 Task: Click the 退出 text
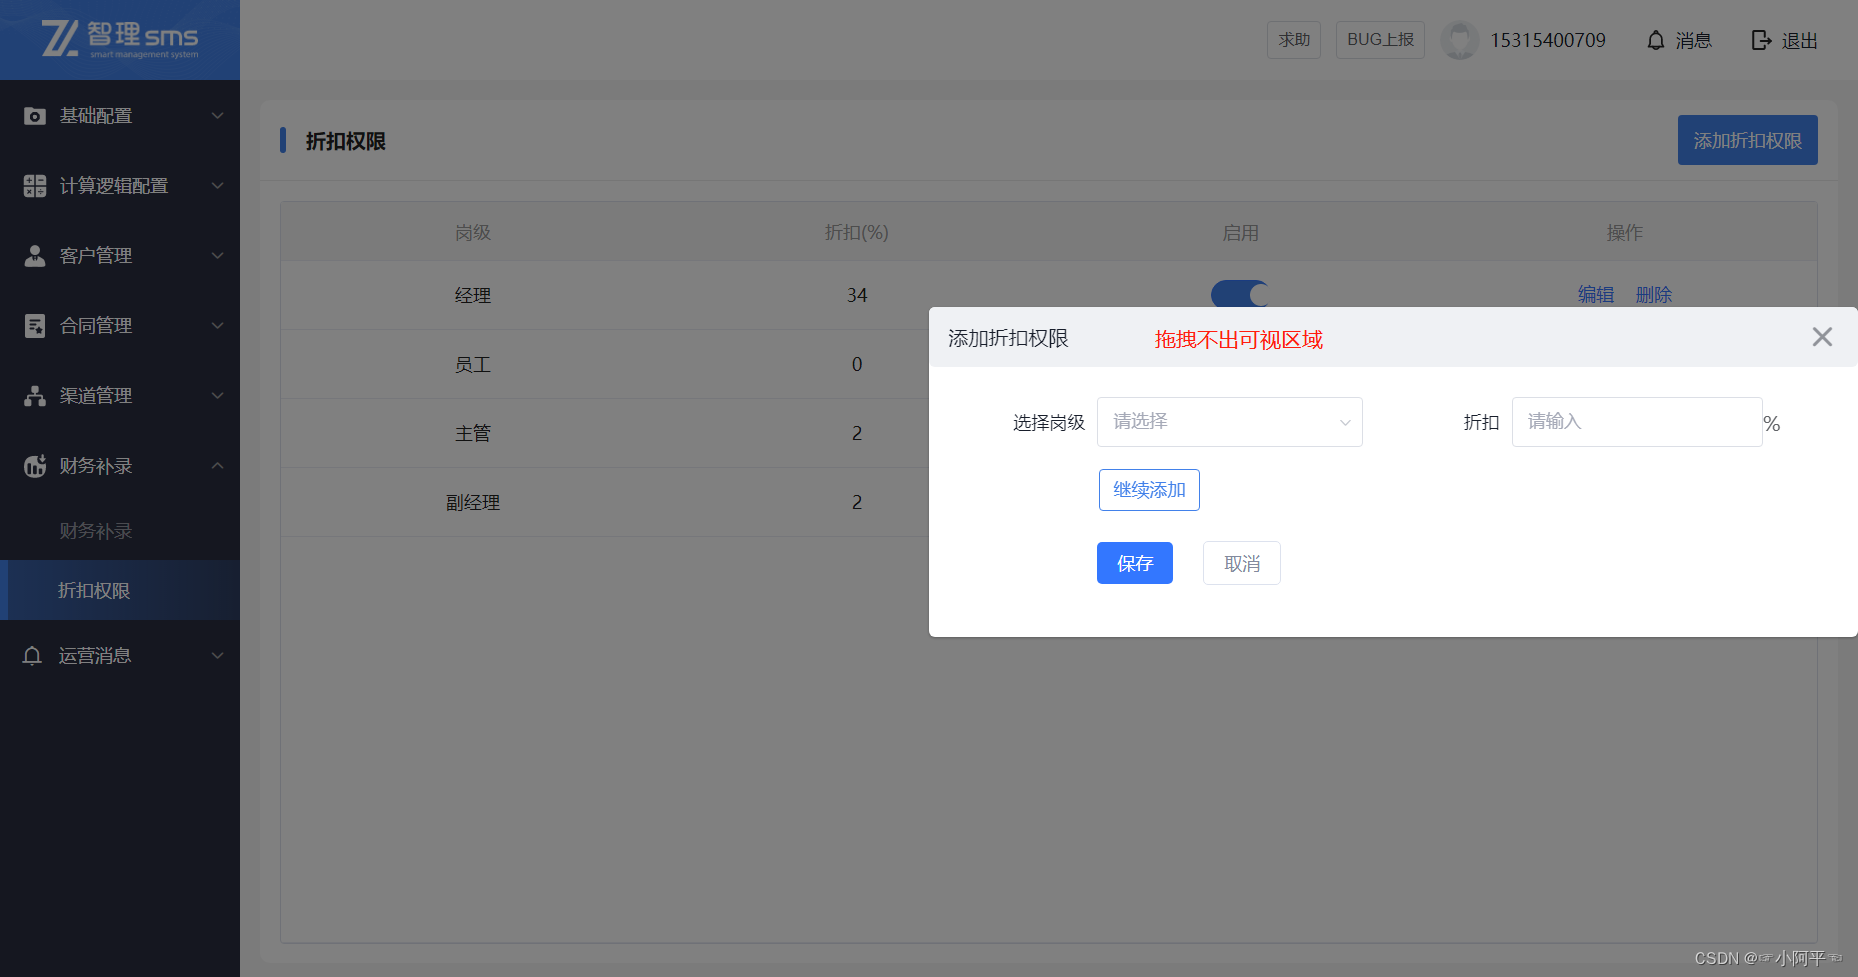[1799, 41]
